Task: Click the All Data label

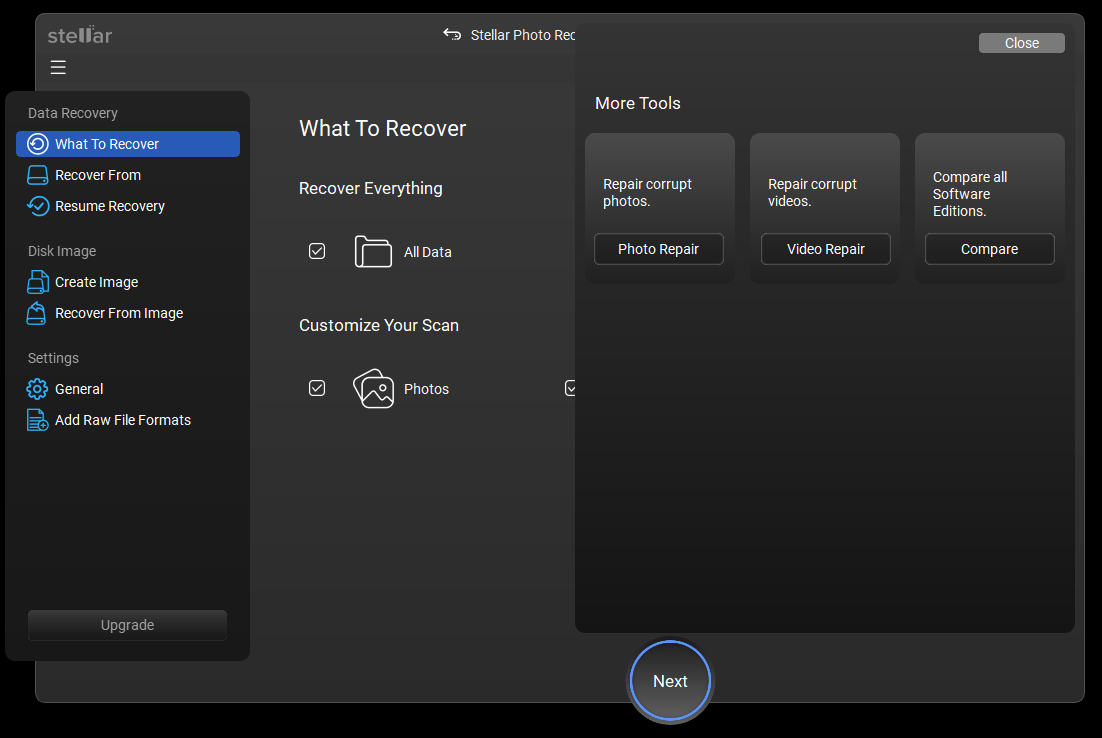Action: [427, 252]
